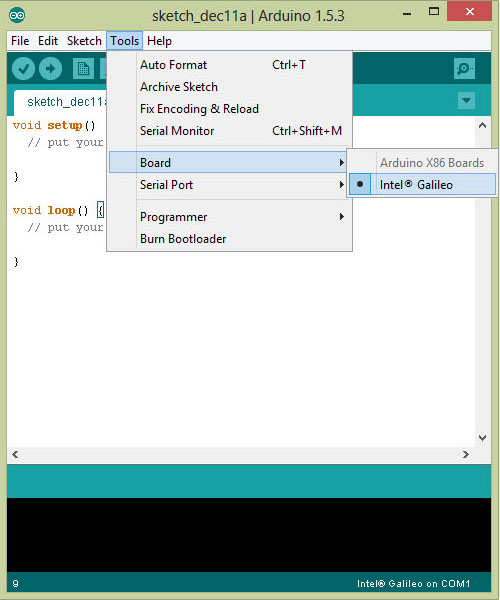The height and width of the screenshot is (600, 500).
Task: Switch to the sketch_dec11a editor tab
Action: coord(61,103)
